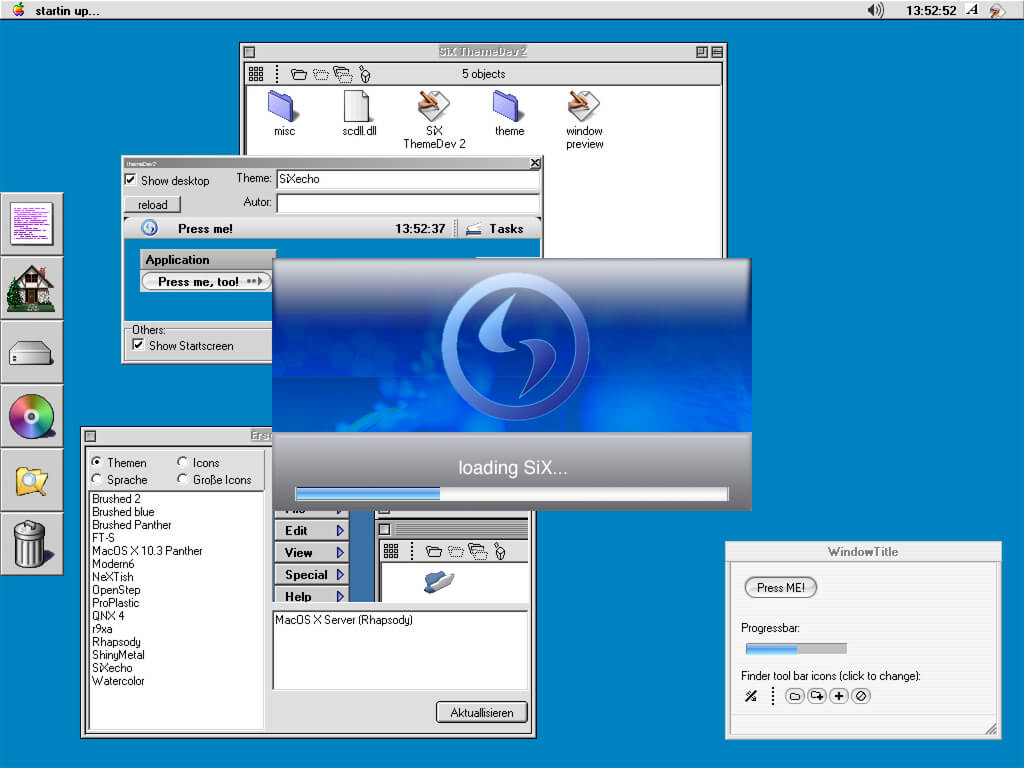Screen dimensions: 1024x768
Task: Open the purple-text document icon in the dock
Action: click(x=32, y=223)
